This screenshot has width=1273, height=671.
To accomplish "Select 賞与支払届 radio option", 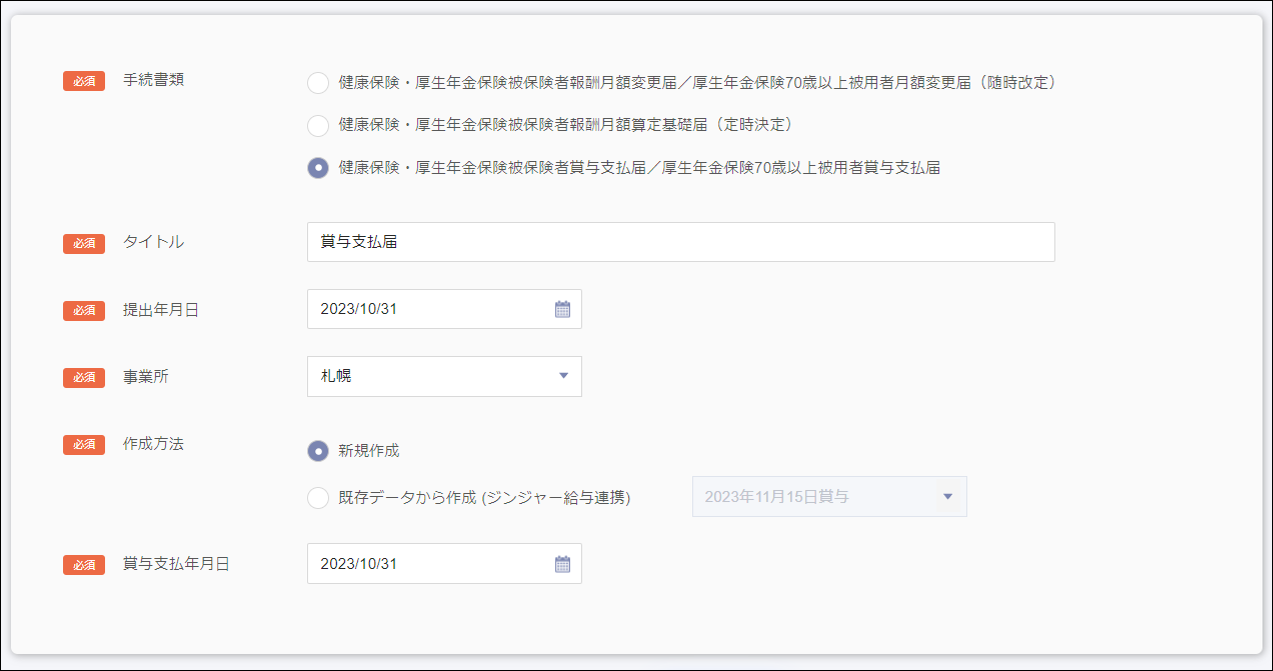I will pyautogui.click(x=318, y=168).
